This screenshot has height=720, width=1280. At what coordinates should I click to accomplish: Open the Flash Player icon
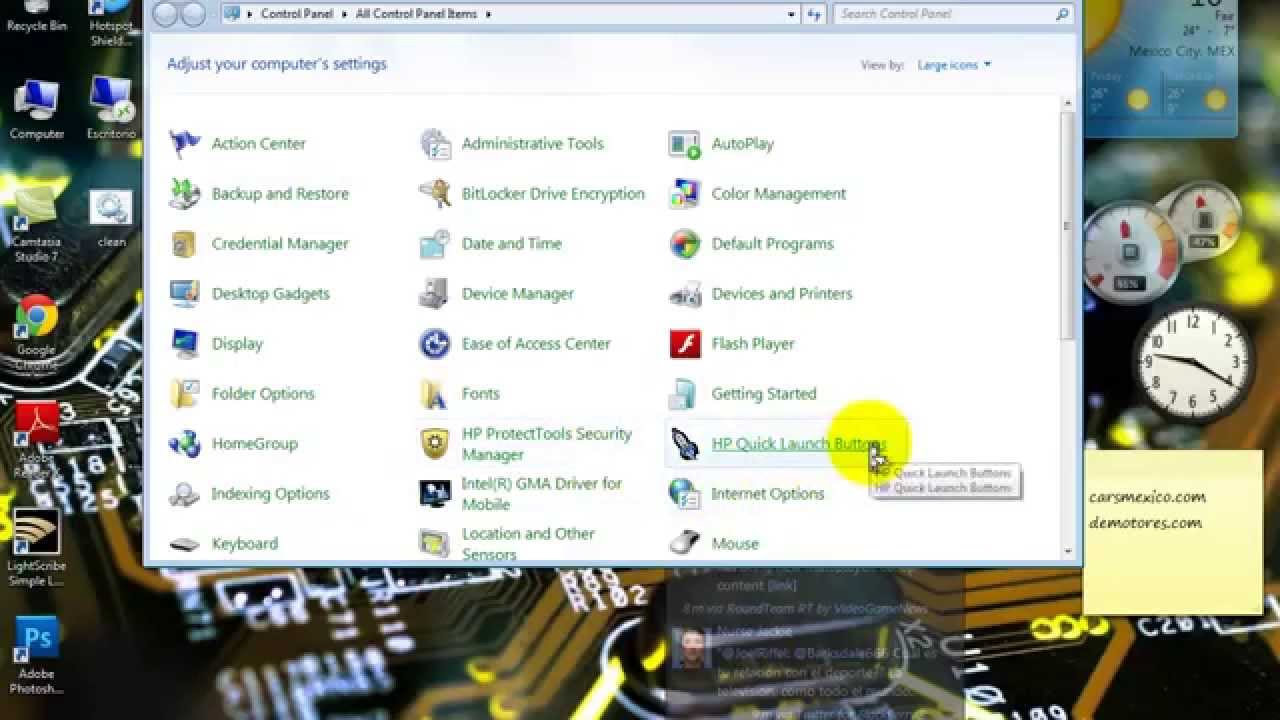pyautogui.click(x=685, y=344)
